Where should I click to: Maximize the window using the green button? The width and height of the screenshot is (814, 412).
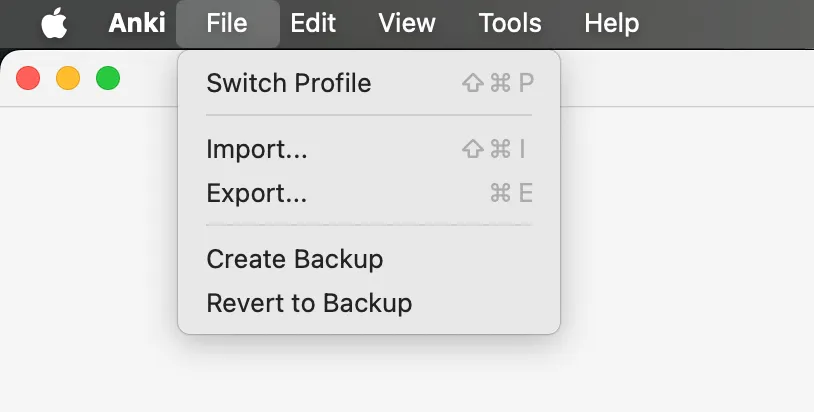[x=108, y=78]
